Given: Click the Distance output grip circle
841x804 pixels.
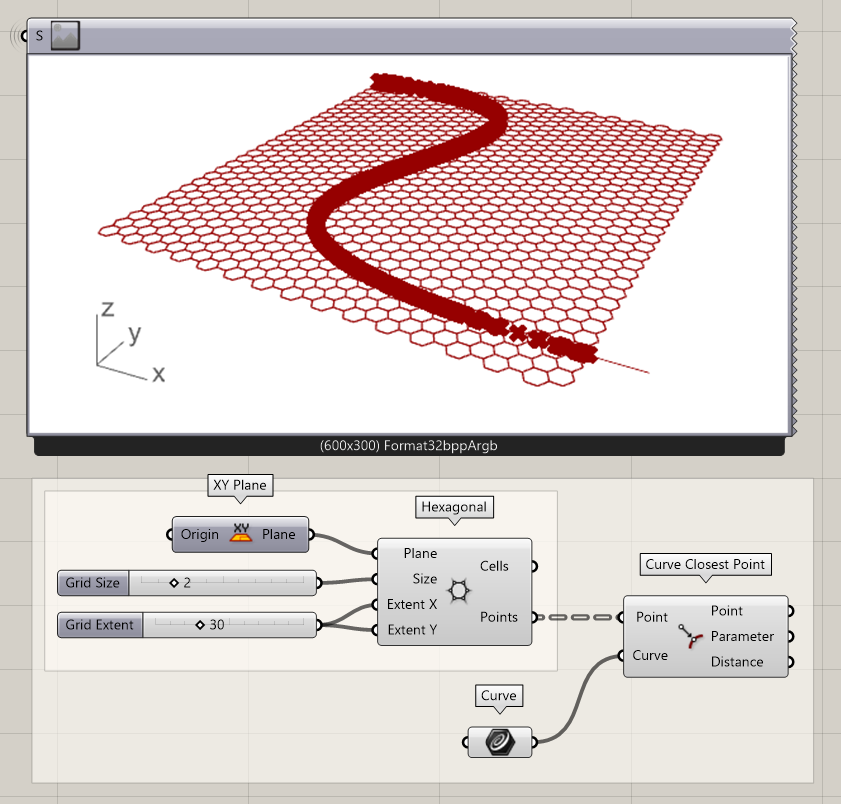Looking at the screenshot, I should [791, 662].
